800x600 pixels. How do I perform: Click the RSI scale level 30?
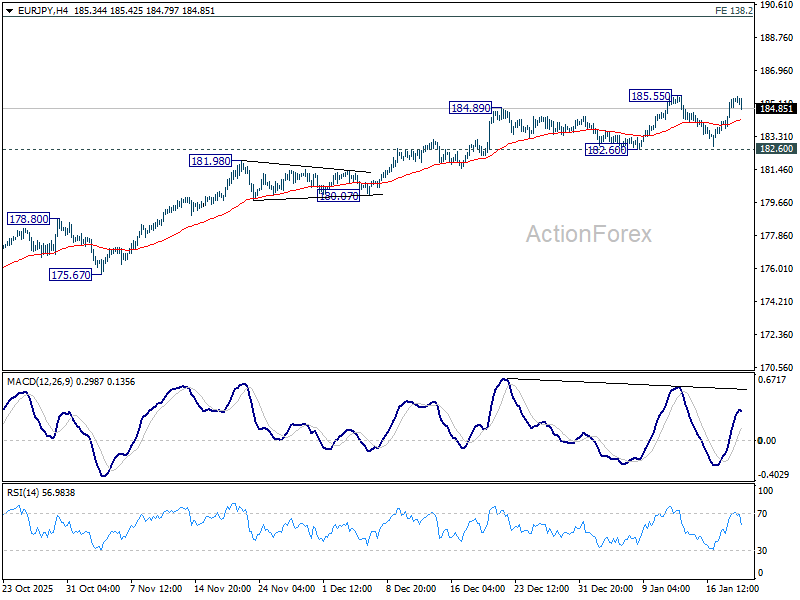point(762,551)
